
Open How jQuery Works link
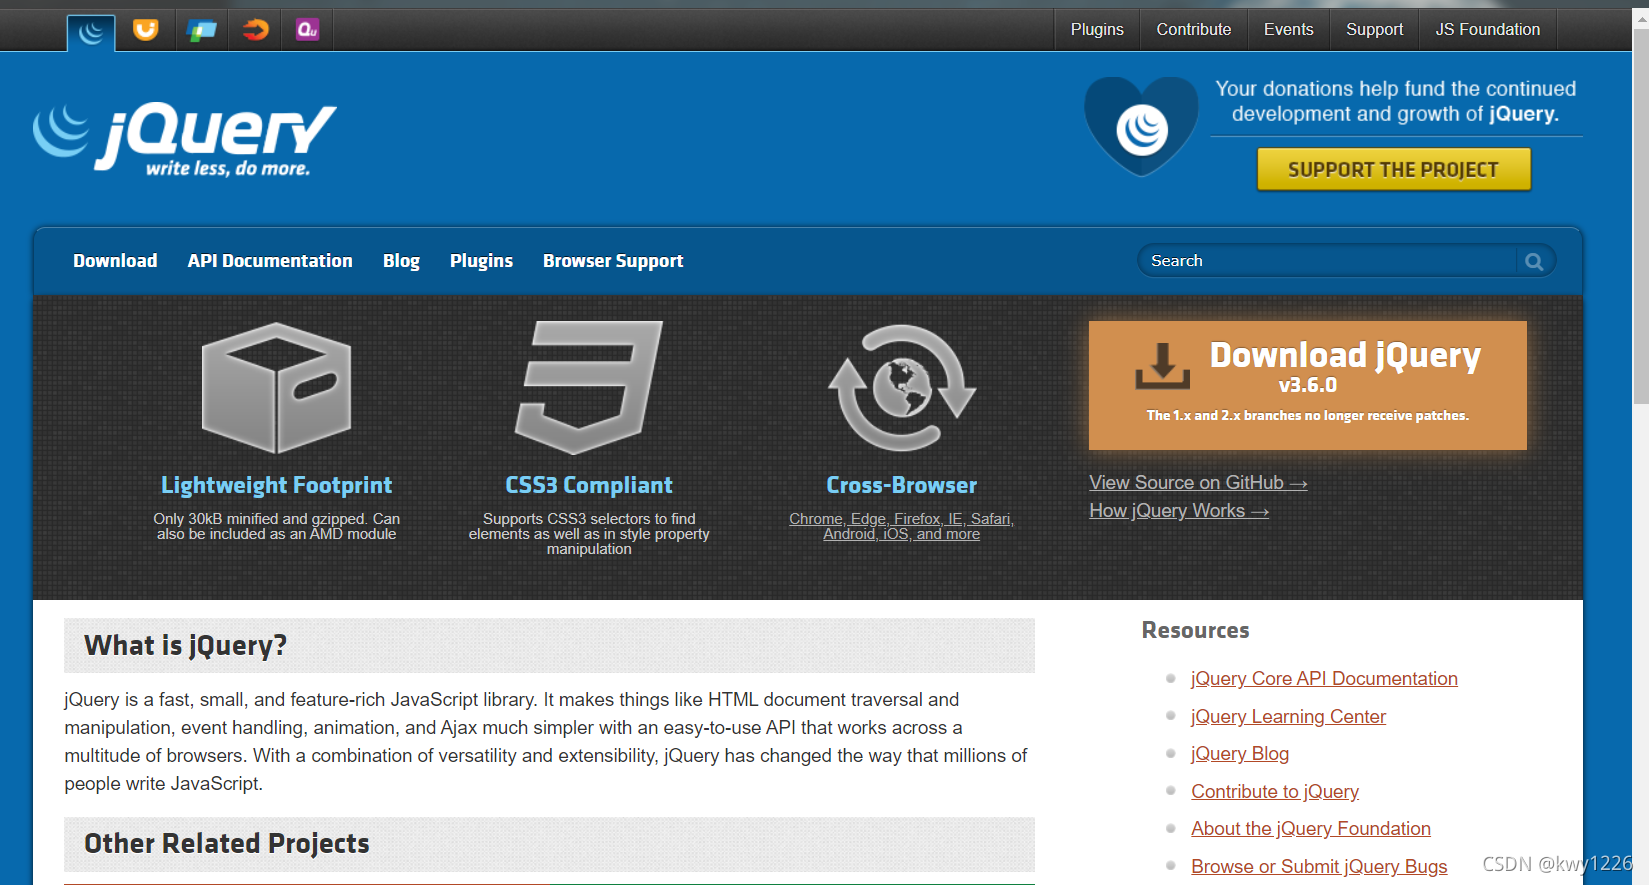click(1179, 511)
